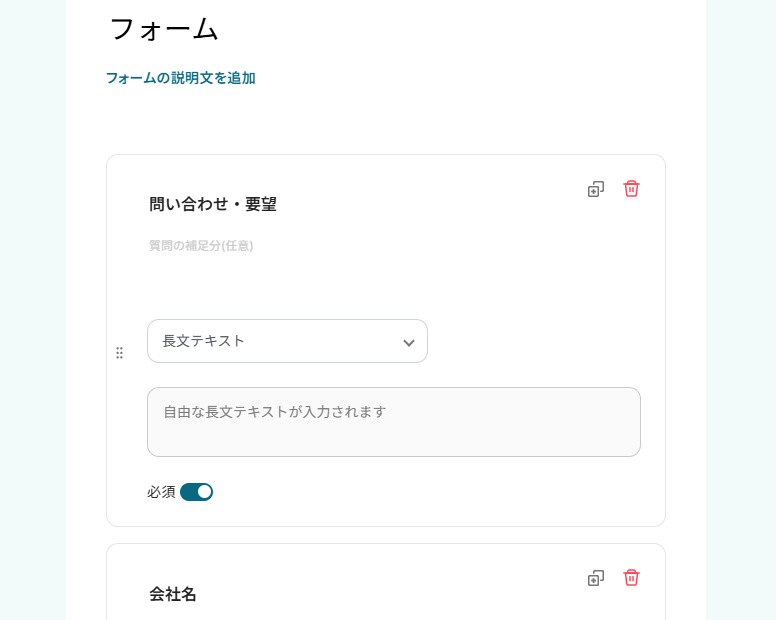Click the knob of the 必須 switch

[204, 492]
